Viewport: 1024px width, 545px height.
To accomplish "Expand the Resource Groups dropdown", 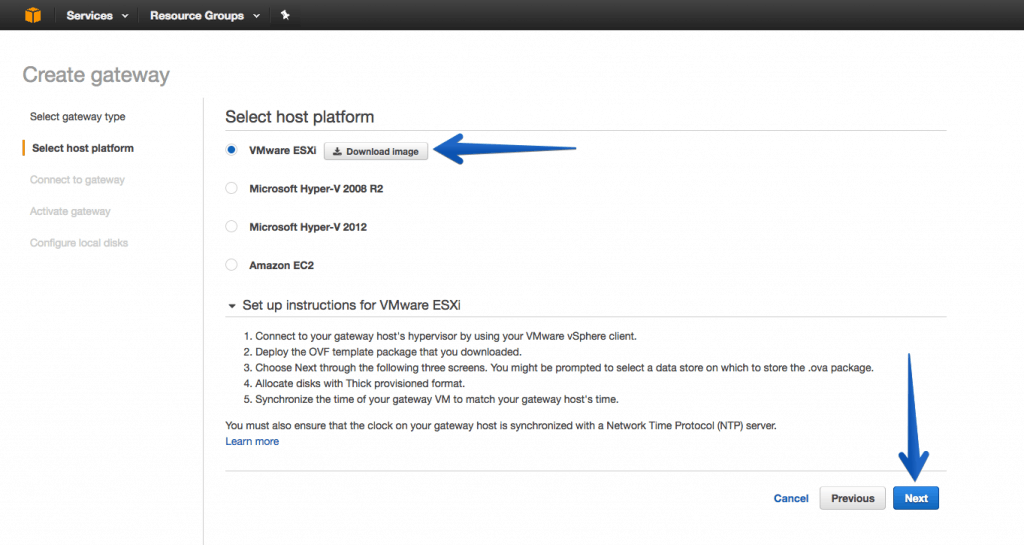I will point(205,16).
